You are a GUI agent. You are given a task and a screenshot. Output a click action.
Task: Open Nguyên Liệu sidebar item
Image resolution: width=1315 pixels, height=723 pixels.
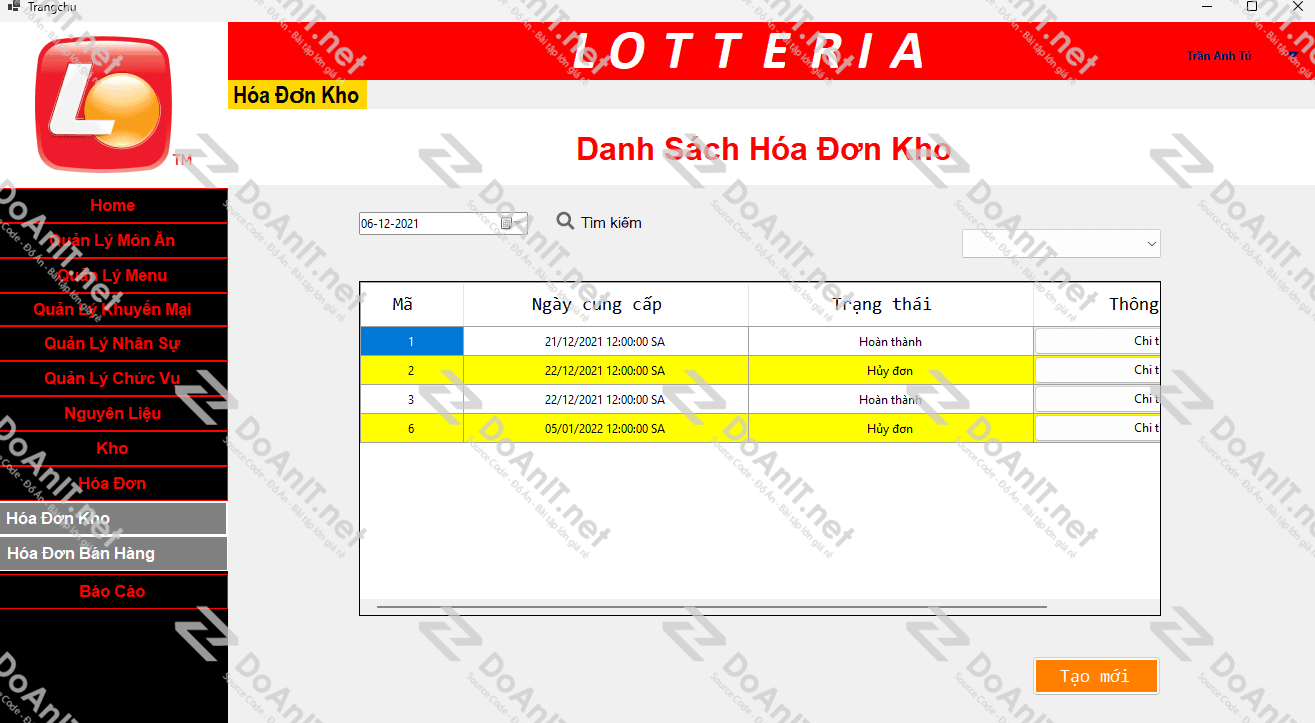pyautogui.click(x=113, y=413)
